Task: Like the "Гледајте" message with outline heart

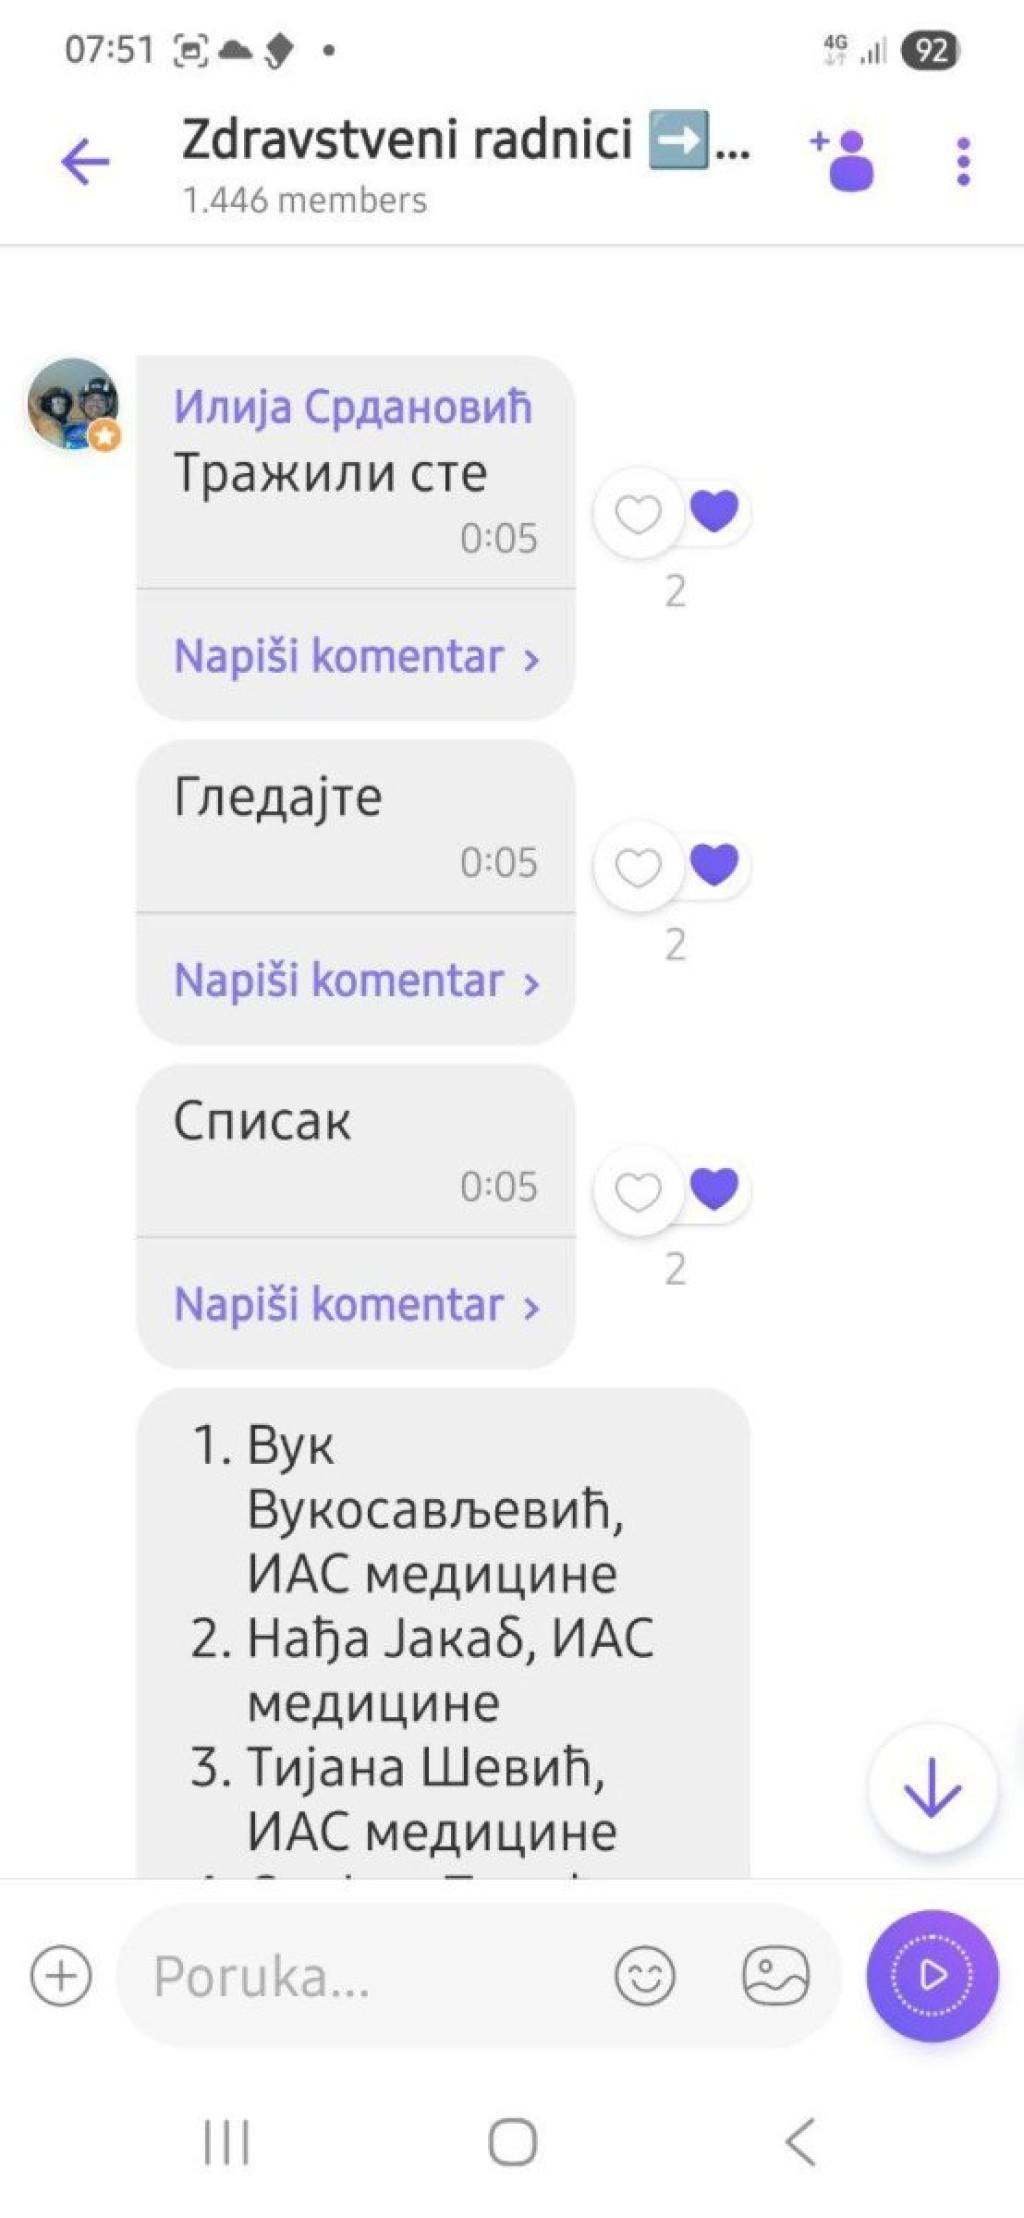Action: (638, 866)
